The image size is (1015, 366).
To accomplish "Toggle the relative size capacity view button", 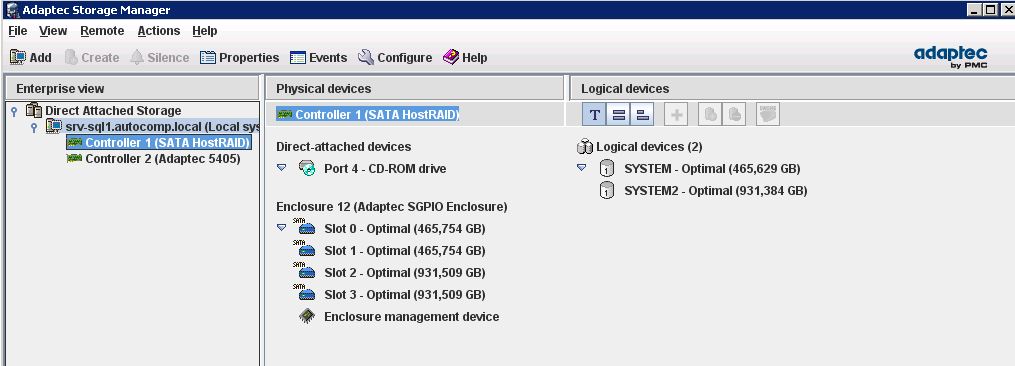I will pyautogui.click(x=642, y=115).
